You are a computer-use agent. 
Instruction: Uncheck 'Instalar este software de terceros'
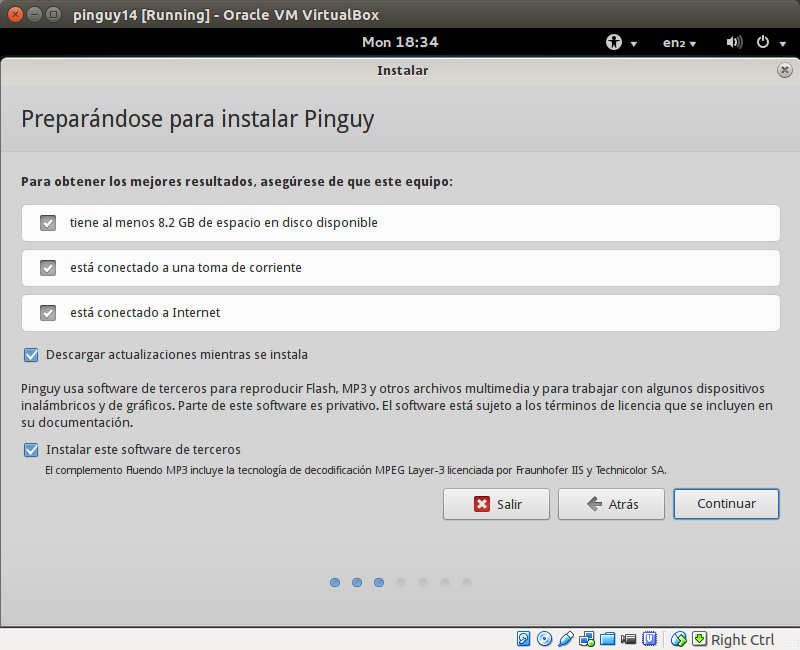pos(31,449)
